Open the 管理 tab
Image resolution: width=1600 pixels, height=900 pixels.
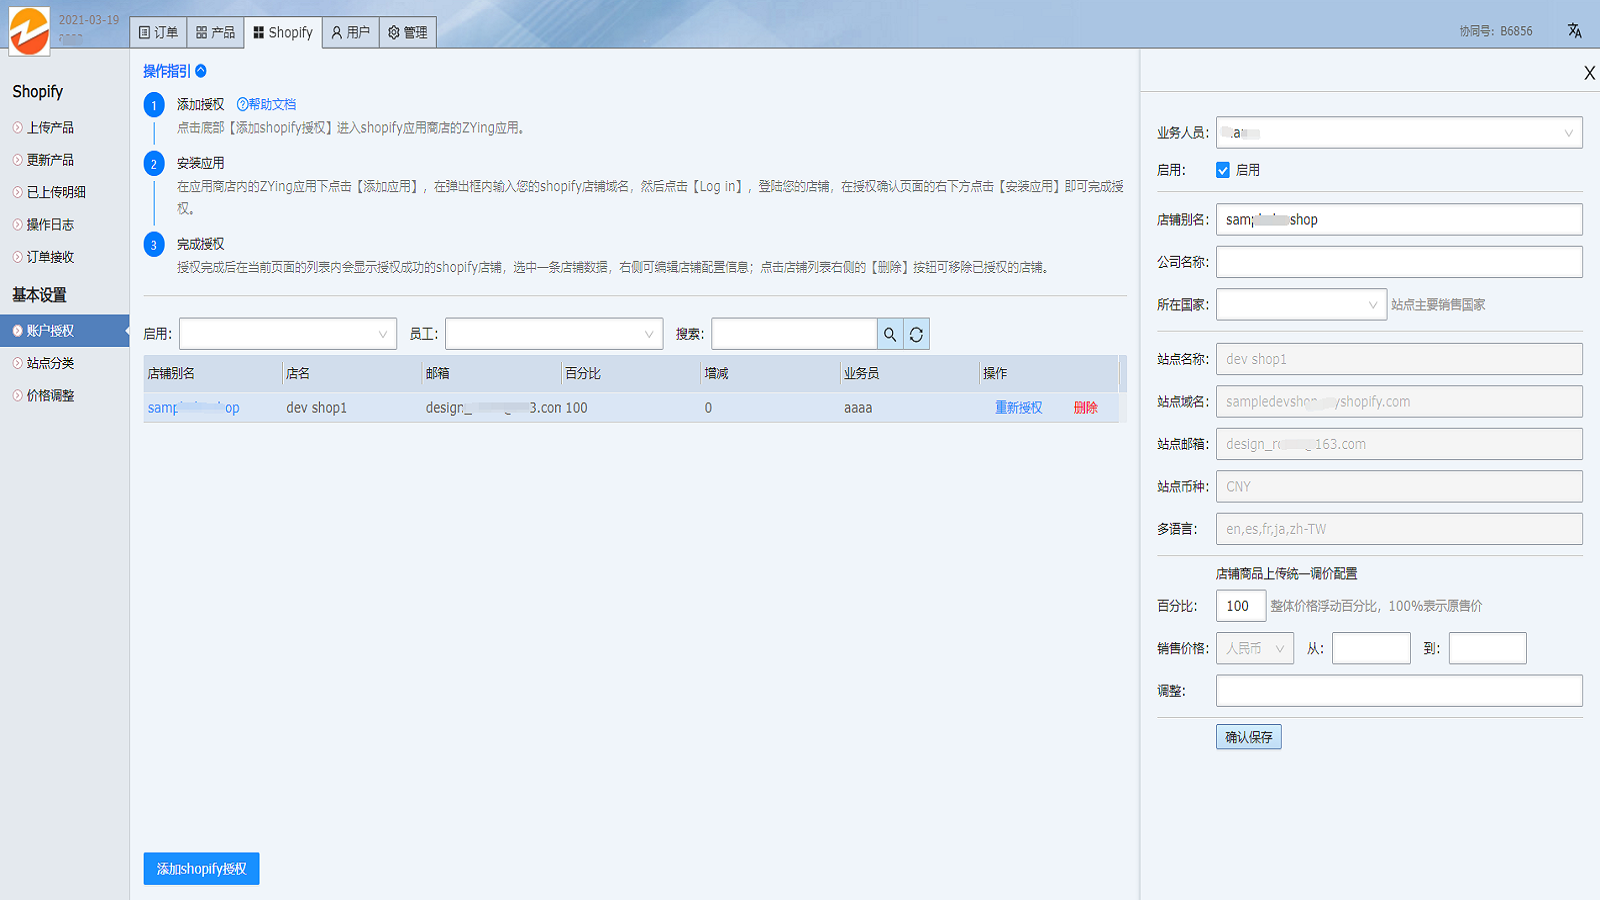(x=408, y=32)
